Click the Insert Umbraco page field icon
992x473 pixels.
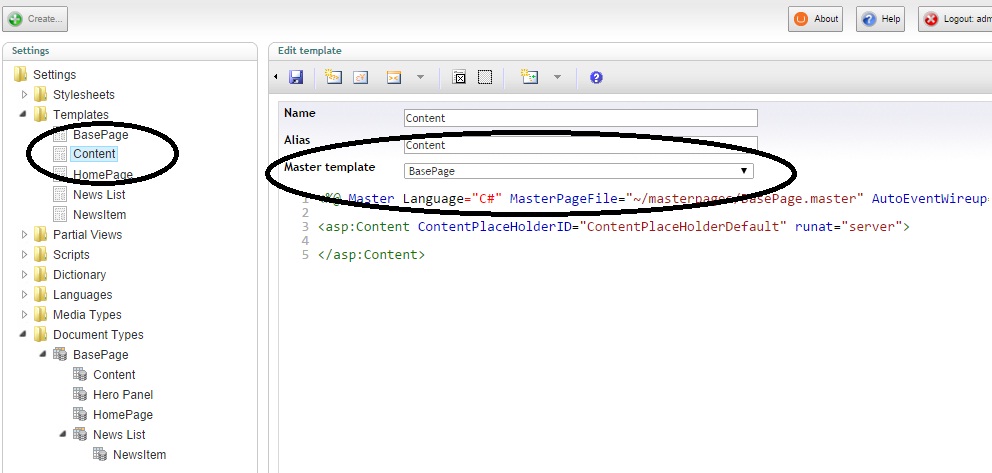pyautogui.click(x=333, y=77)
